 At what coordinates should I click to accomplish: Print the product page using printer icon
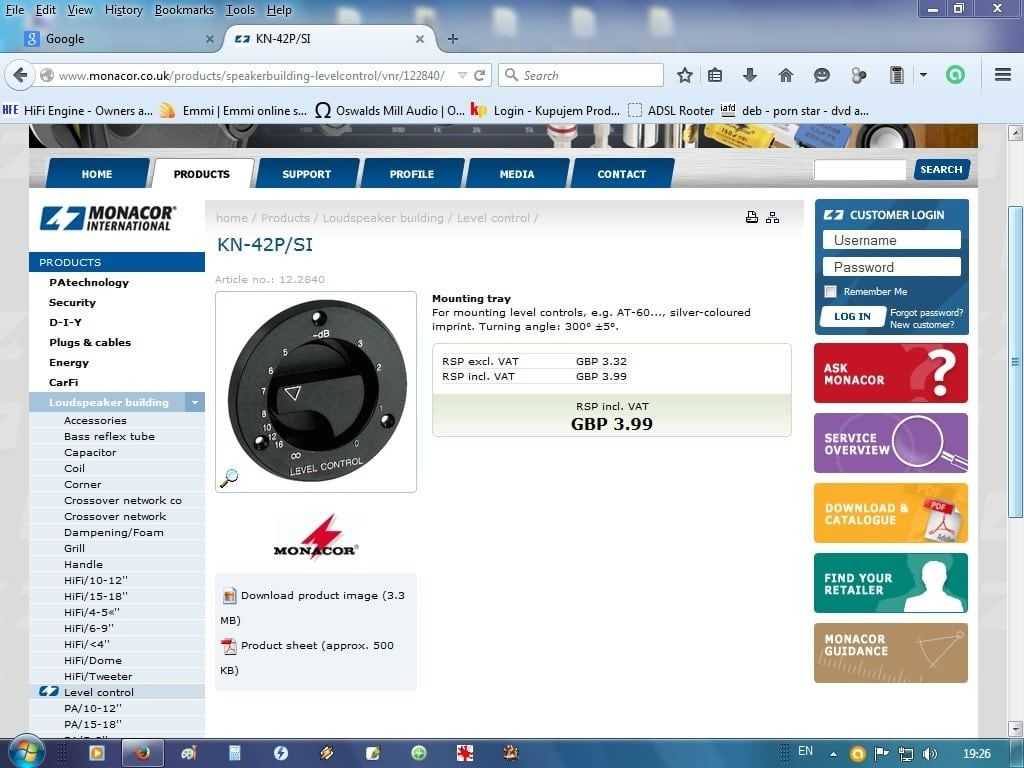point(752,217)
